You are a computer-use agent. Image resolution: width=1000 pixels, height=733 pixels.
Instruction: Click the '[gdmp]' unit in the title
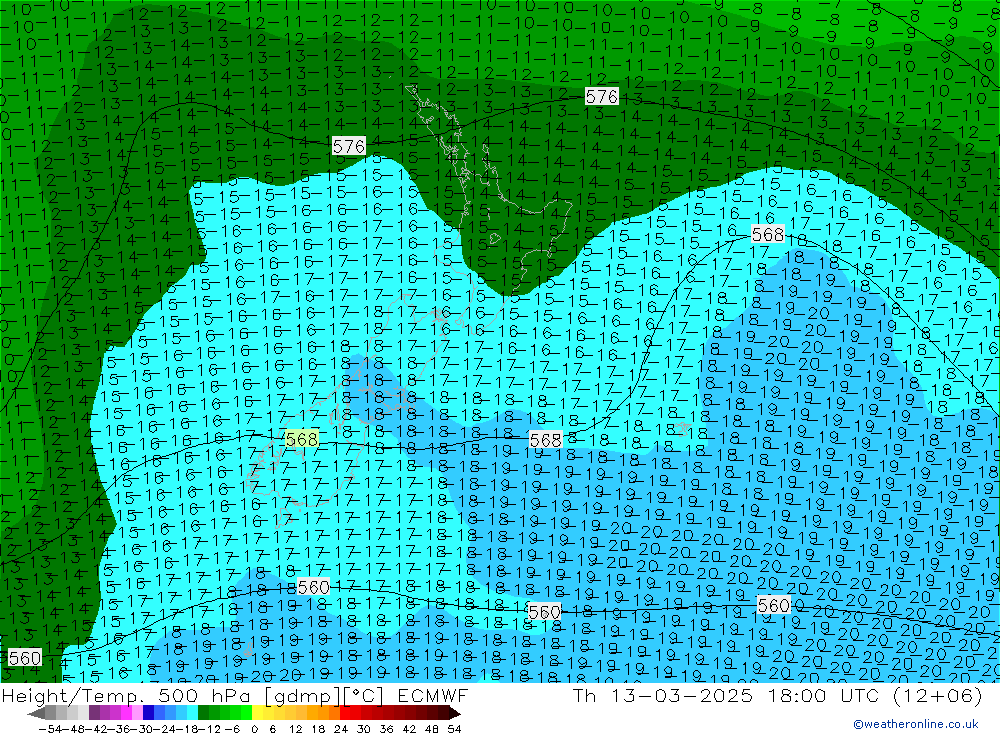pyautogui.click(x=302, y=695)
